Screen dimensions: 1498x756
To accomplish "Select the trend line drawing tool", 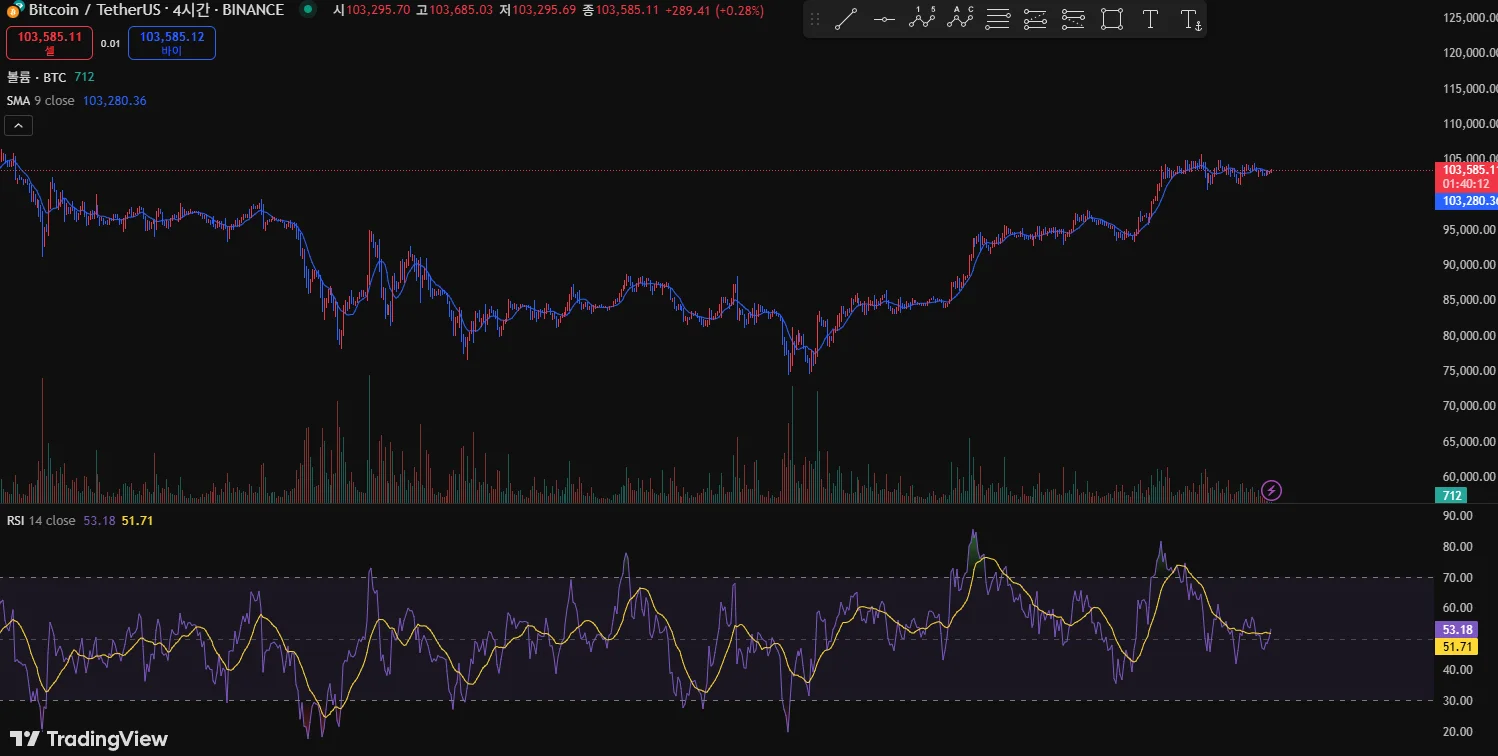I will [x=846, y=19].
